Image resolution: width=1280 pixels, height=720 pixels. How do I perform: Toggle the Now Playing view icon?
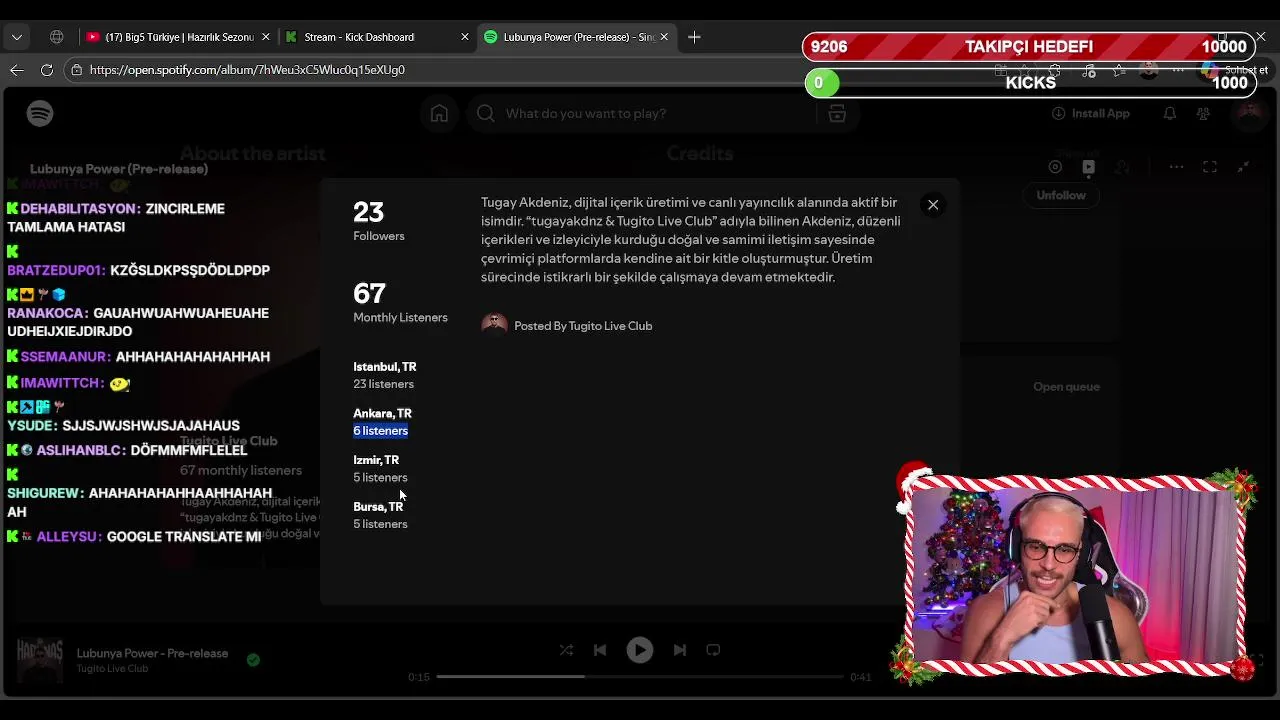(1089, 167)
